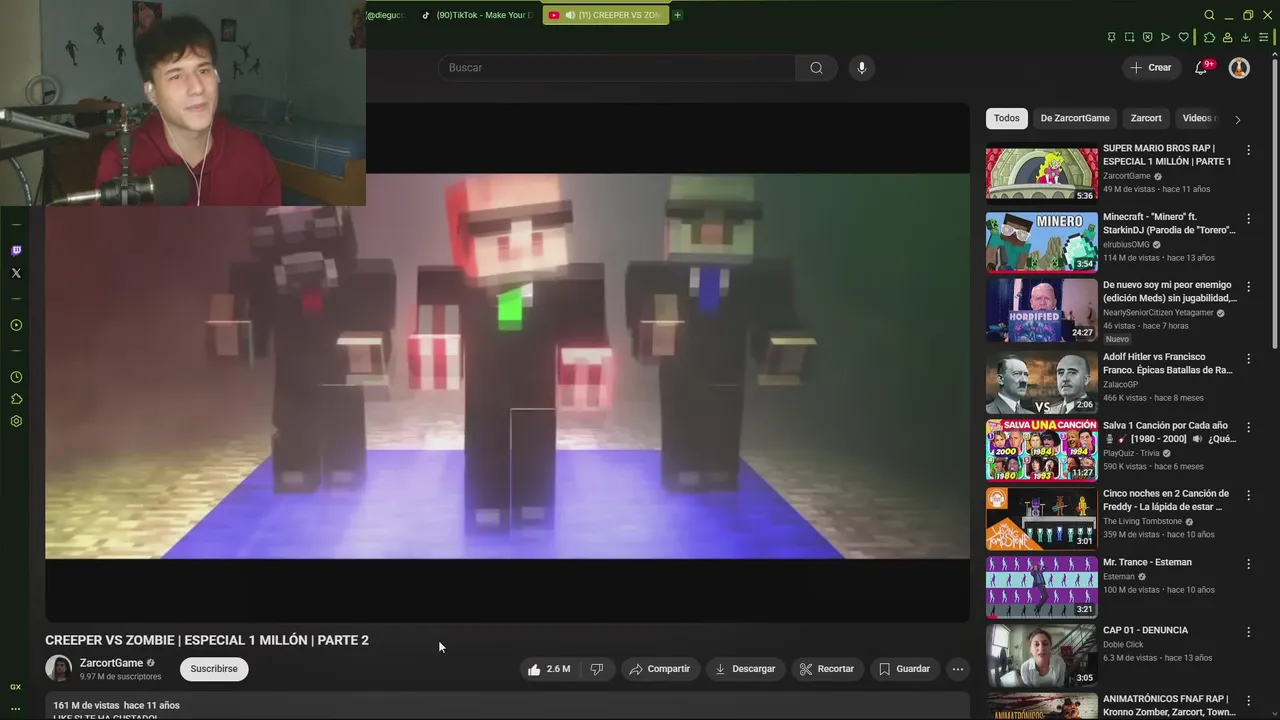Open Salva 1 Canción por Cada año thumbnail
1280x720 pixels.
(x=1041, y=451)
